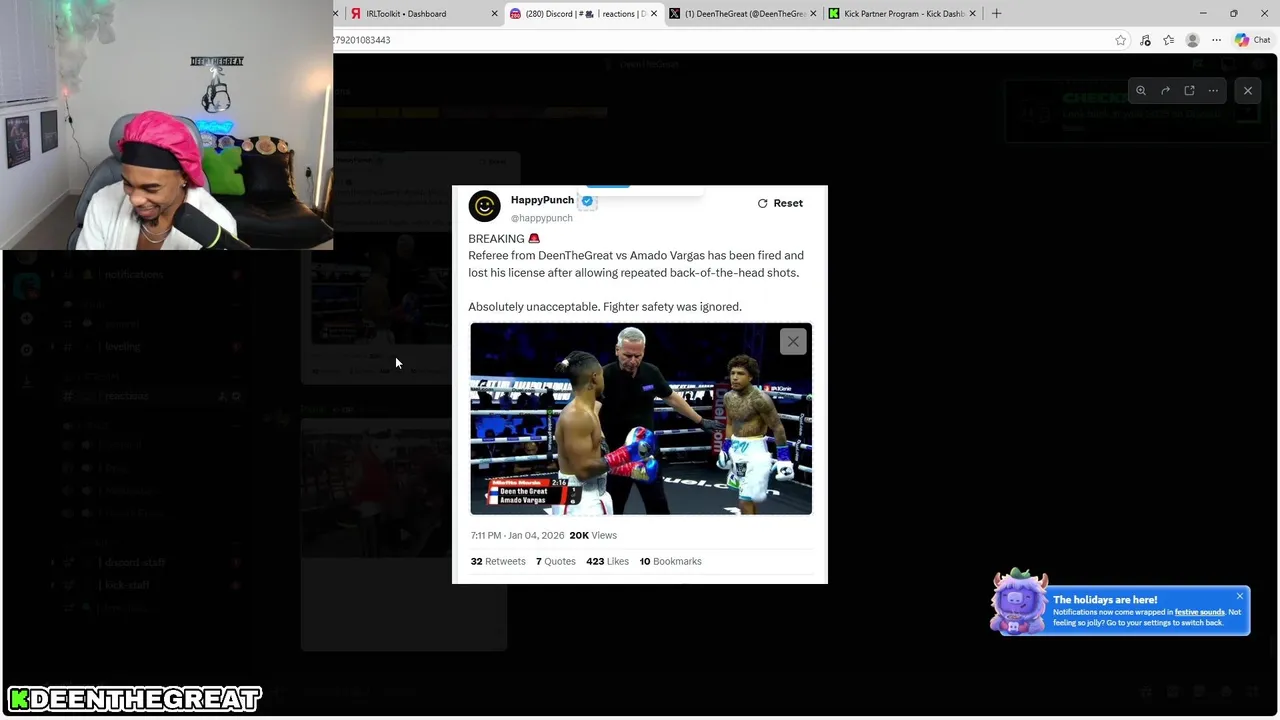Open the image viewer more options menu

click(x=1213, y=91)
